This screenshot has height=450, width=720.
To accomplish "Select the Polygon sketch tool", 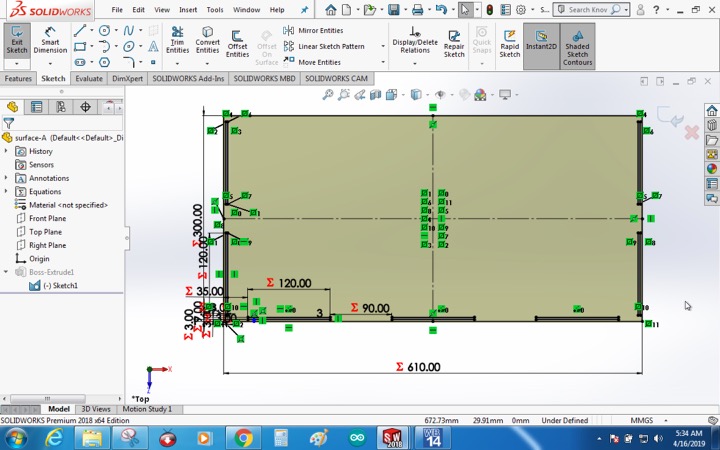I will tap(105, 62).
